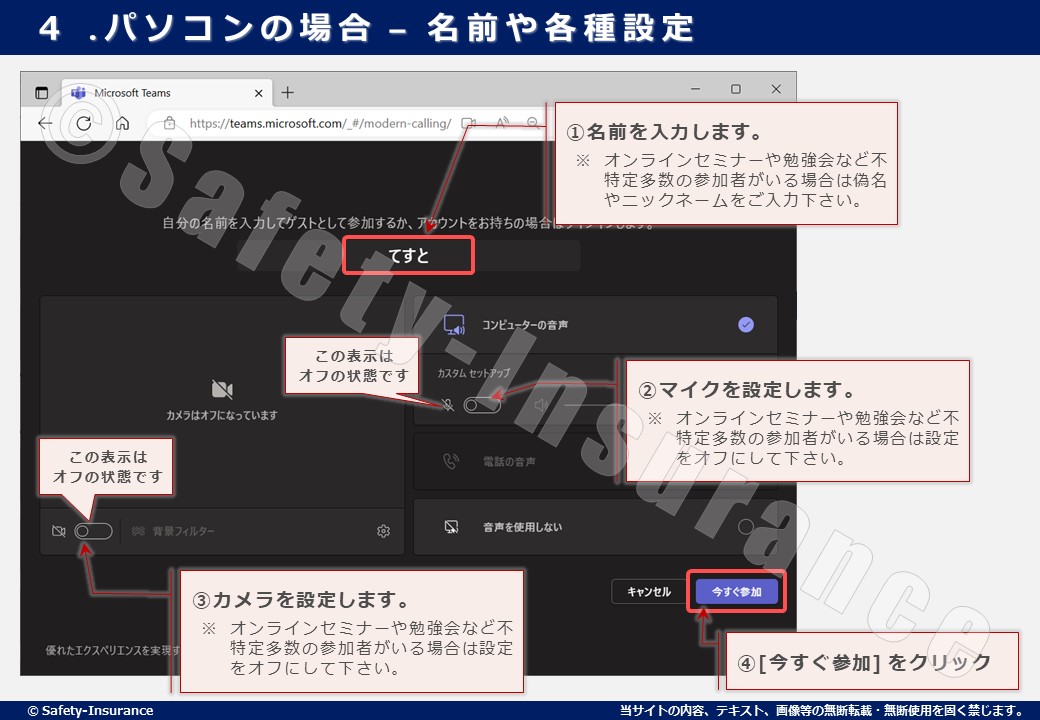Image resolution: width=1040 pixels, height=720 pixels.
Task: Click the 今すぐ参加 join button
Action: [736, 592]
